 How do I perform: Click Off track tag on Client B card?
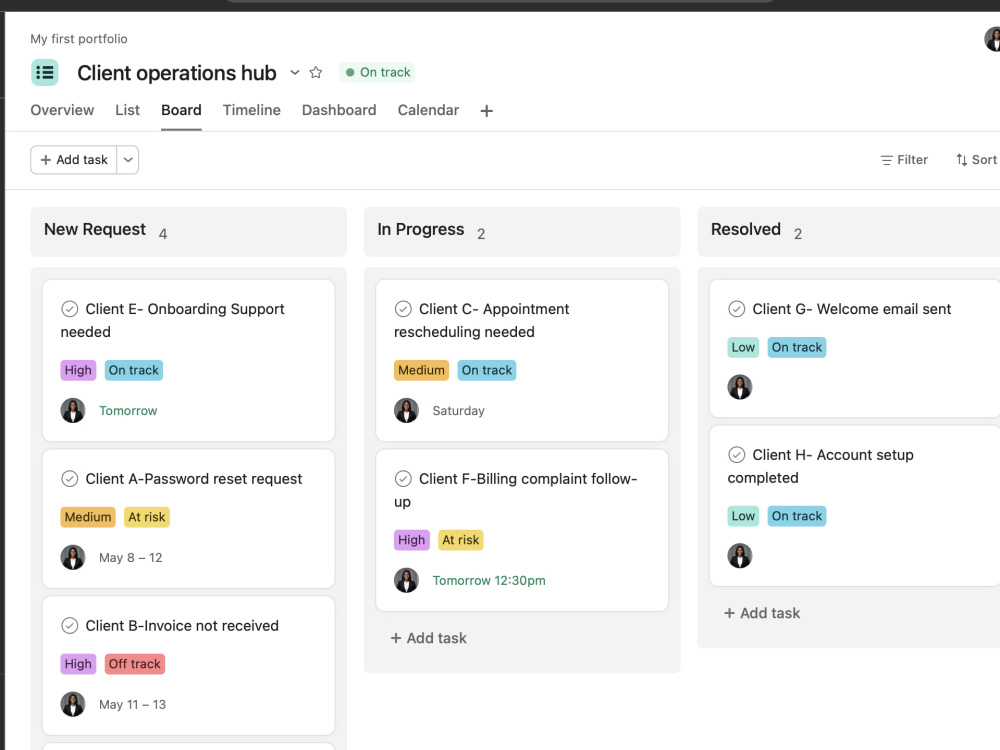135,664
